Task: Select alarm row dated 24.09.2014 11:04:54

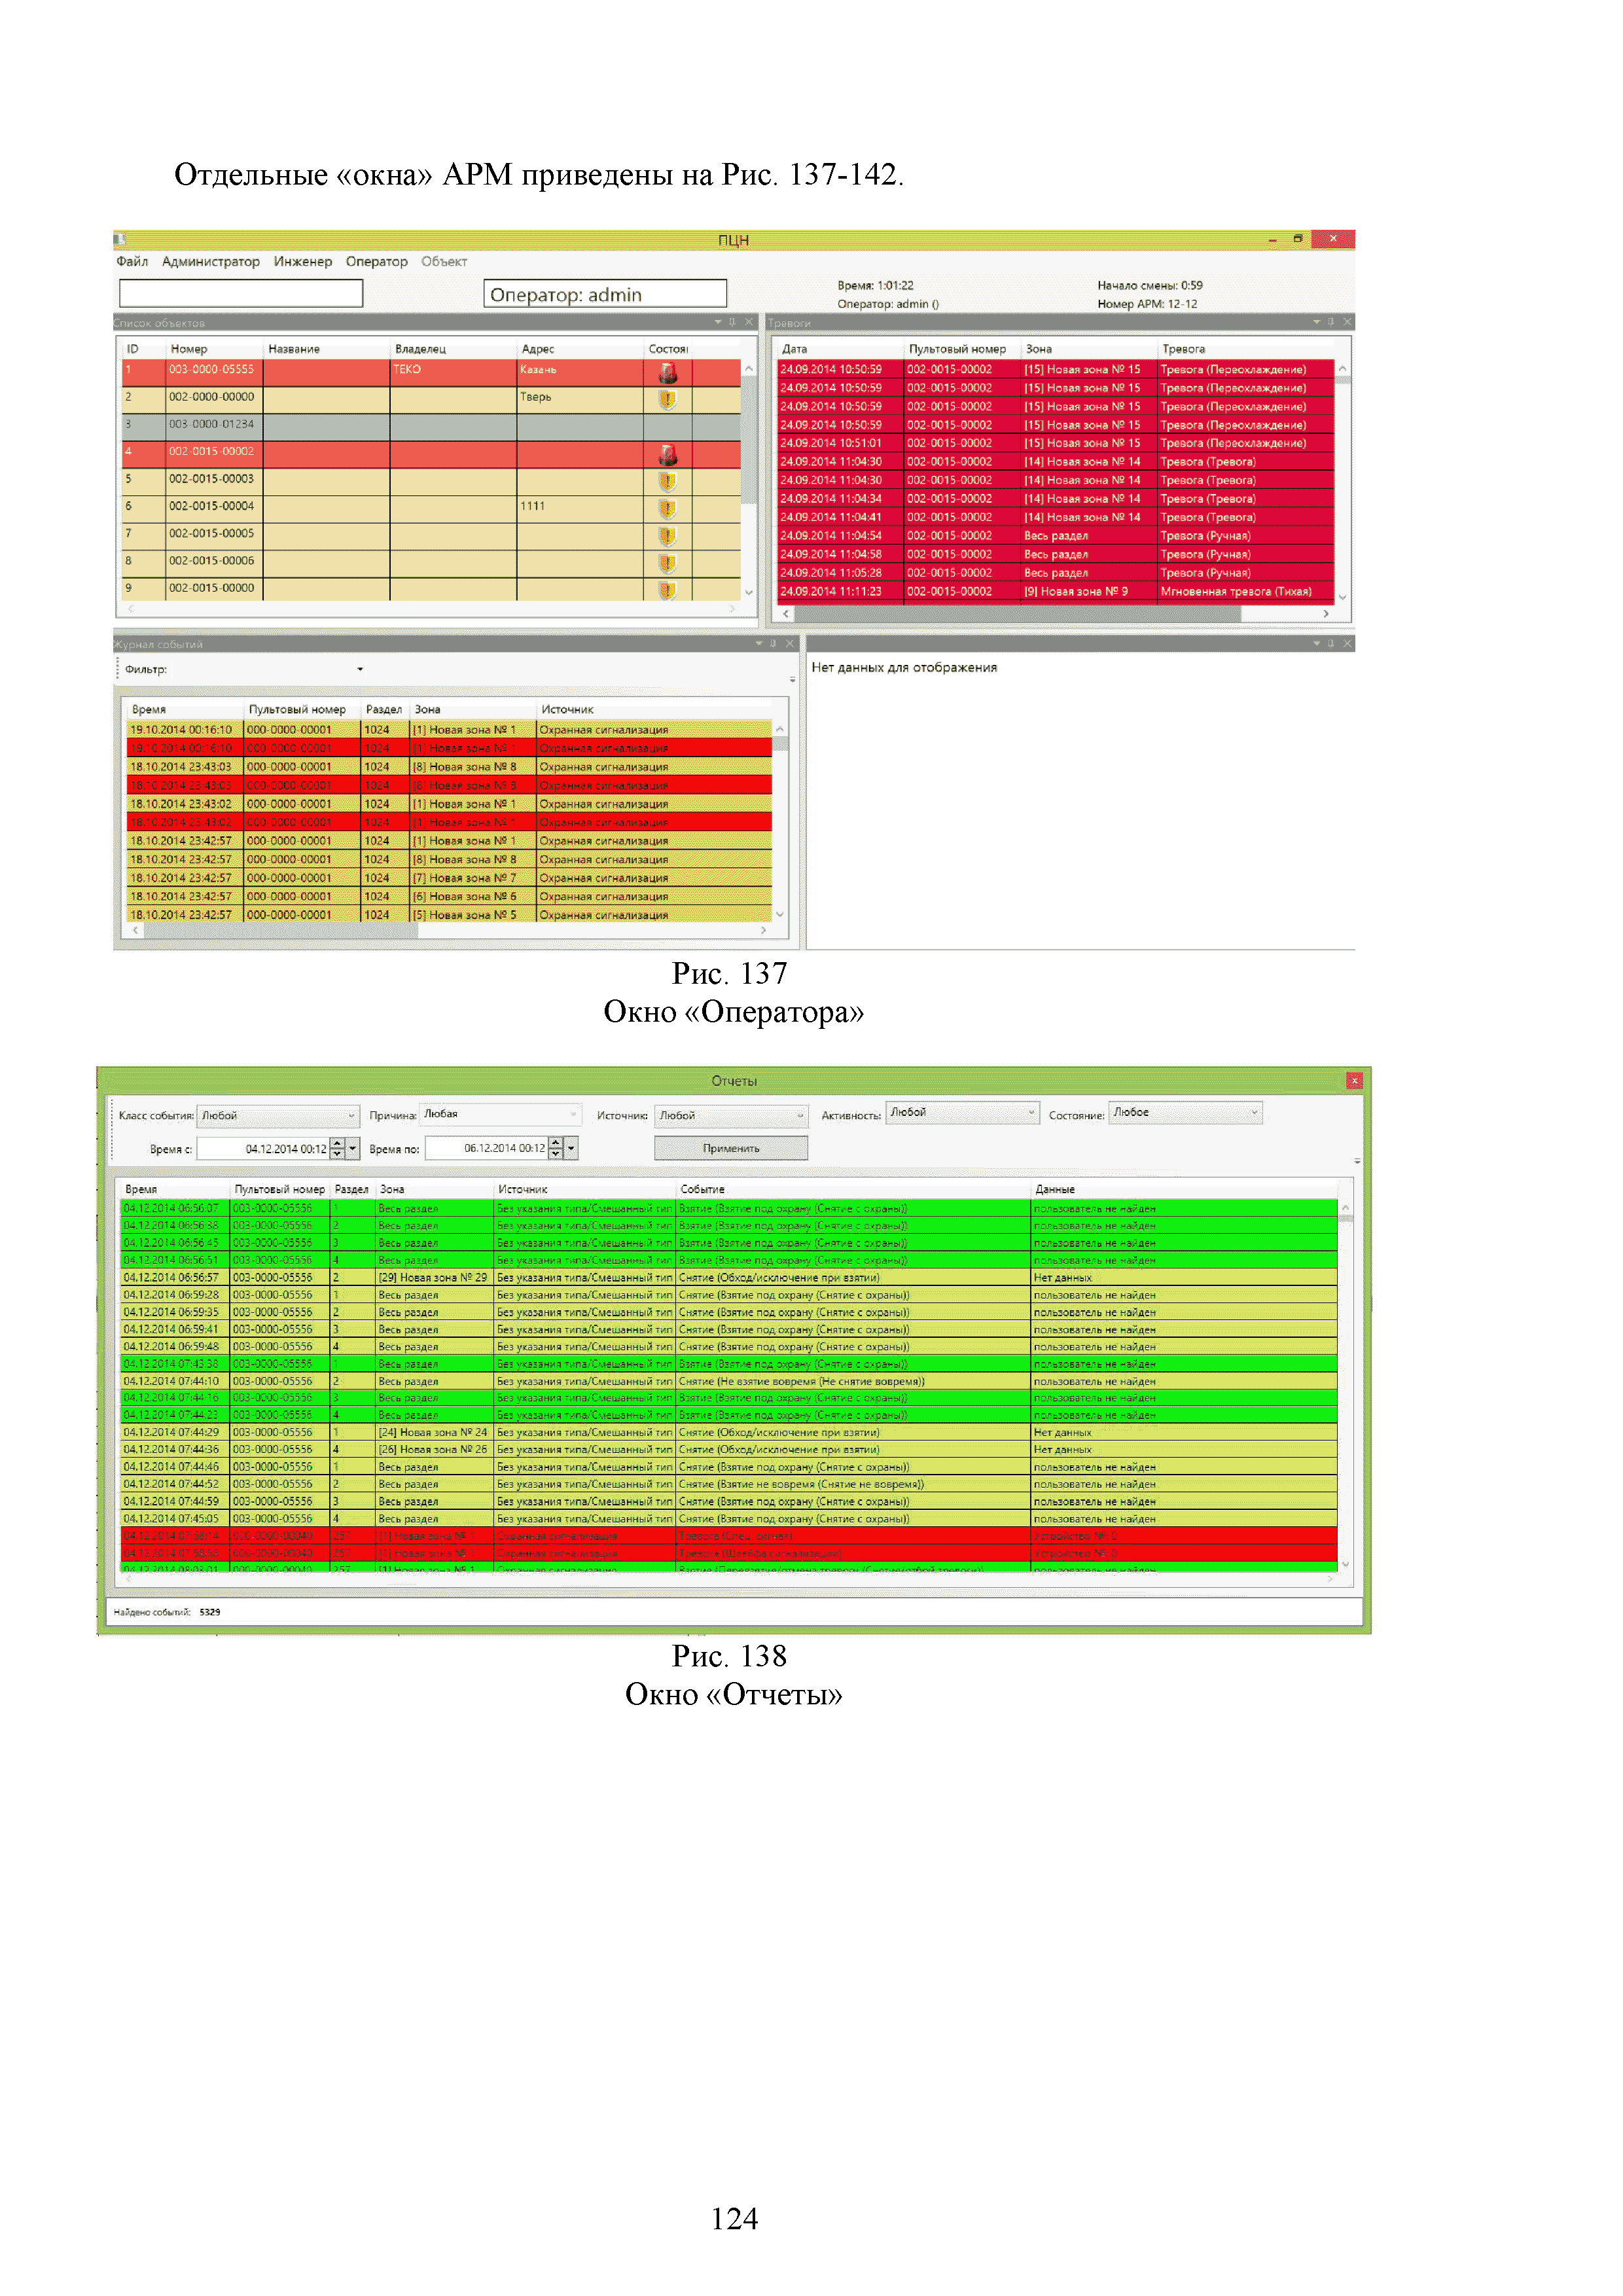Action: pyautogui.click(x=1056, y=536)
